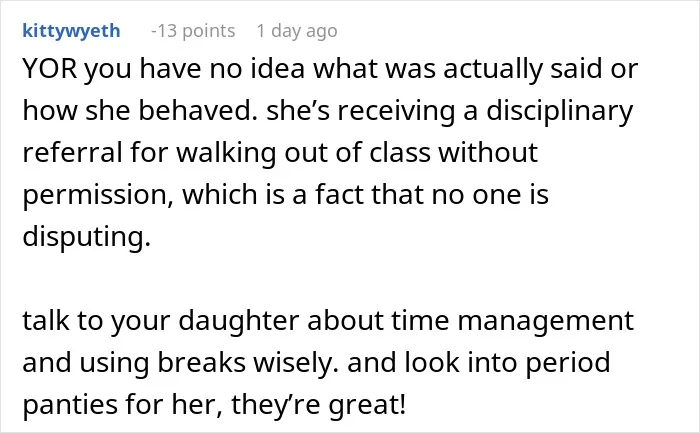This screenshot has width=700, height=433.
Task: Click the word receiving in the comment
Action: pos(396,112)
